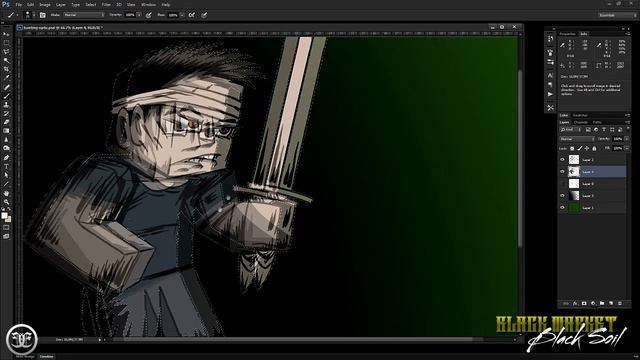The height and width of the screenshot is (360, 640).
Task: Toggle lock all padlock
Action: click(594, 148)
